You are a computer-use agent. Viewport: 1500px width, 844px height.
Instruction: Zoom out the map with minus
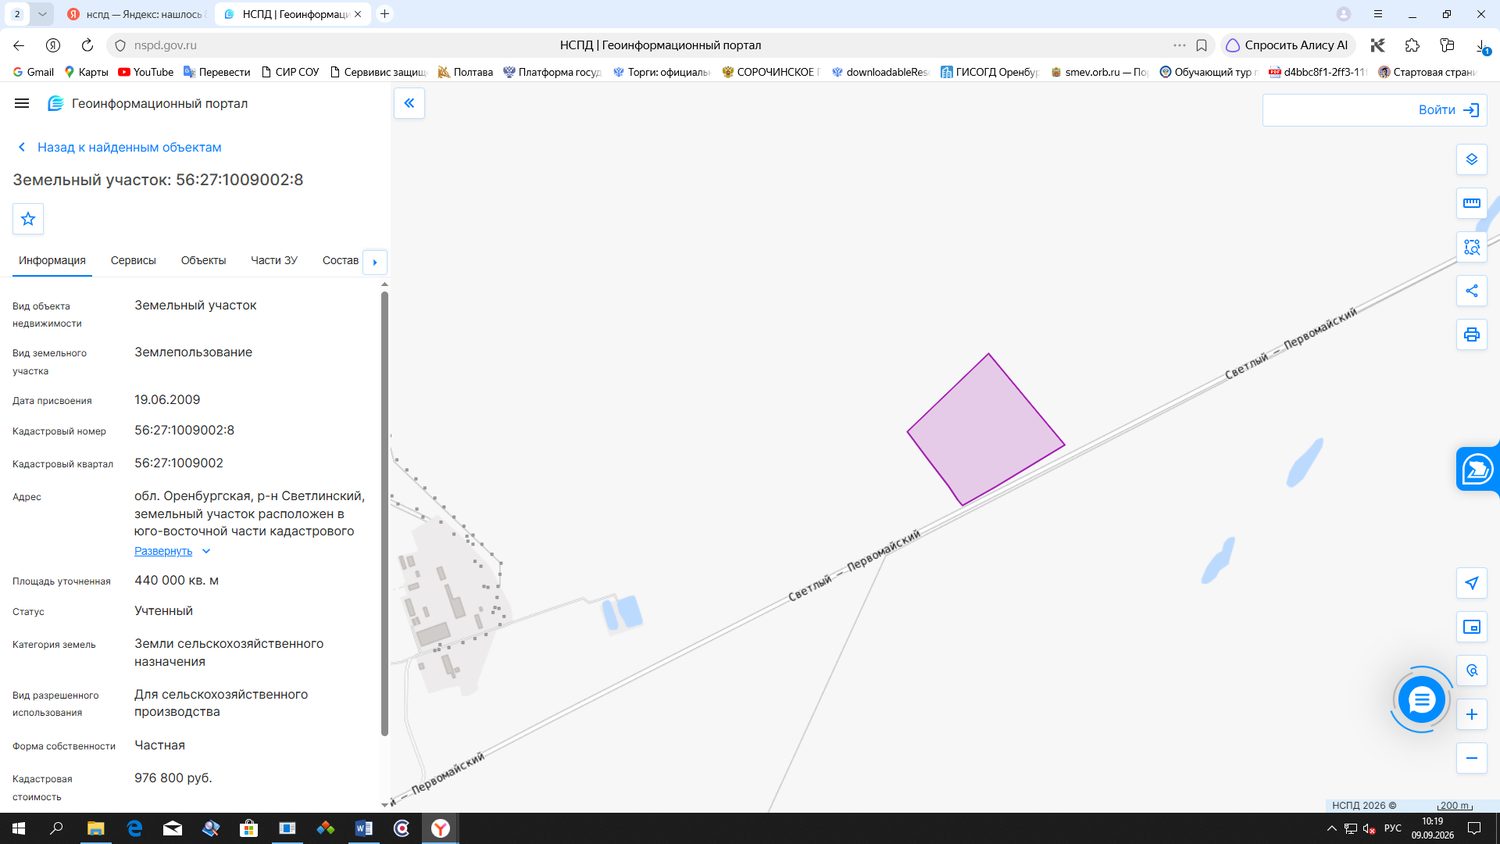pos(1472,758)
